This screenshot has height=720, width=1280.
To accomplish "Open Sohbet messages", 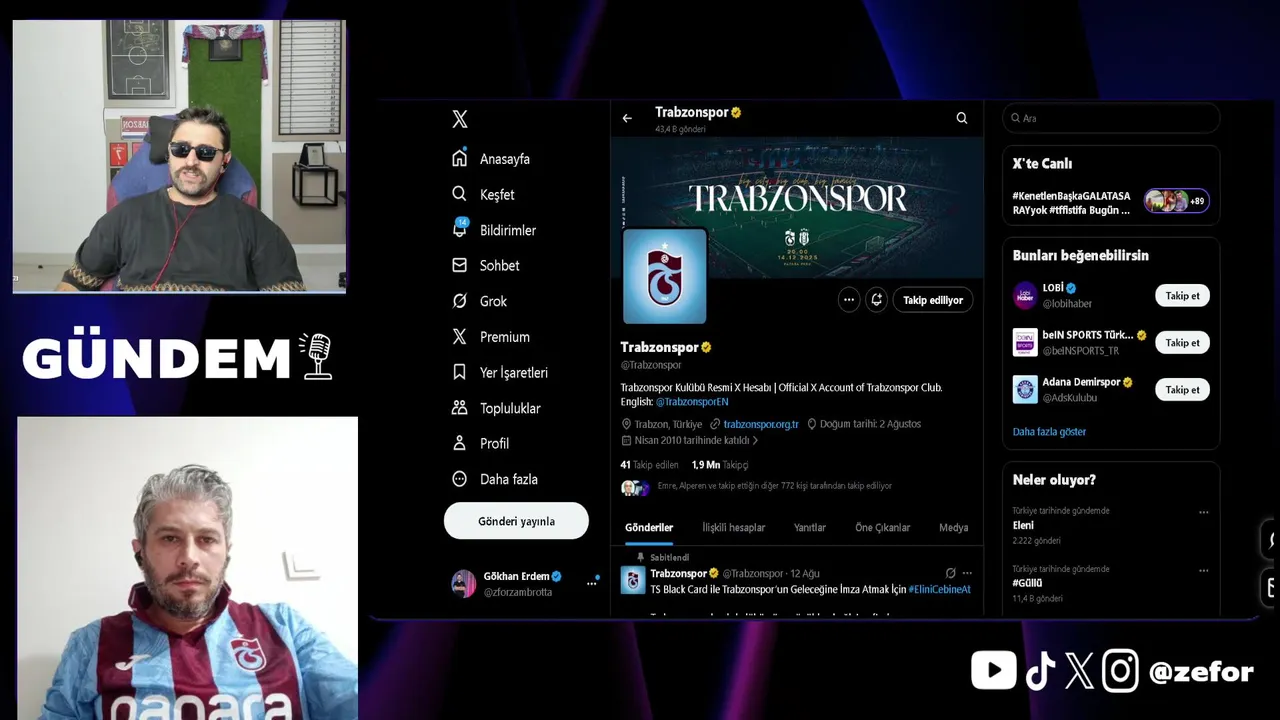I will [x=486, y=265].
